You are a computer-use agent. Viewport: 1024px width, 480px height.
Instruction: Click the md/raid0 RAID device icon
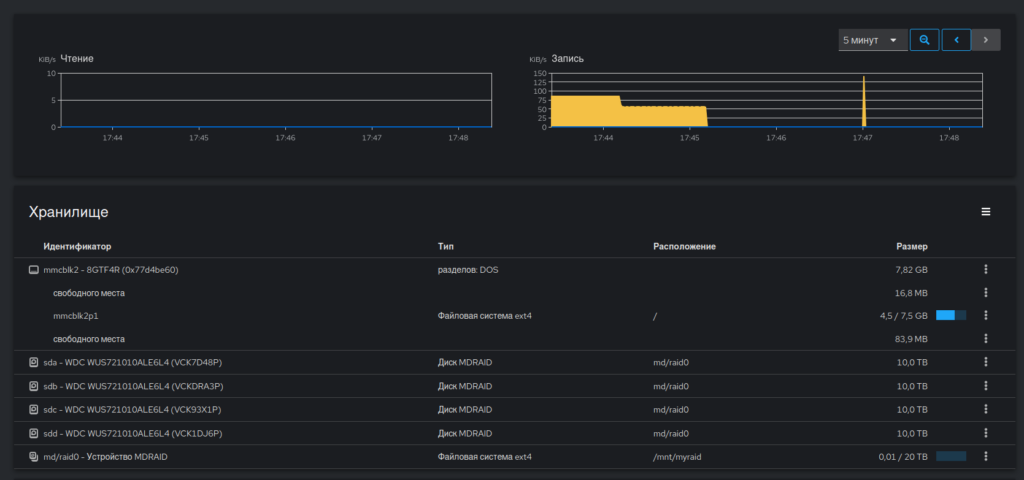[x=34, y=457]
